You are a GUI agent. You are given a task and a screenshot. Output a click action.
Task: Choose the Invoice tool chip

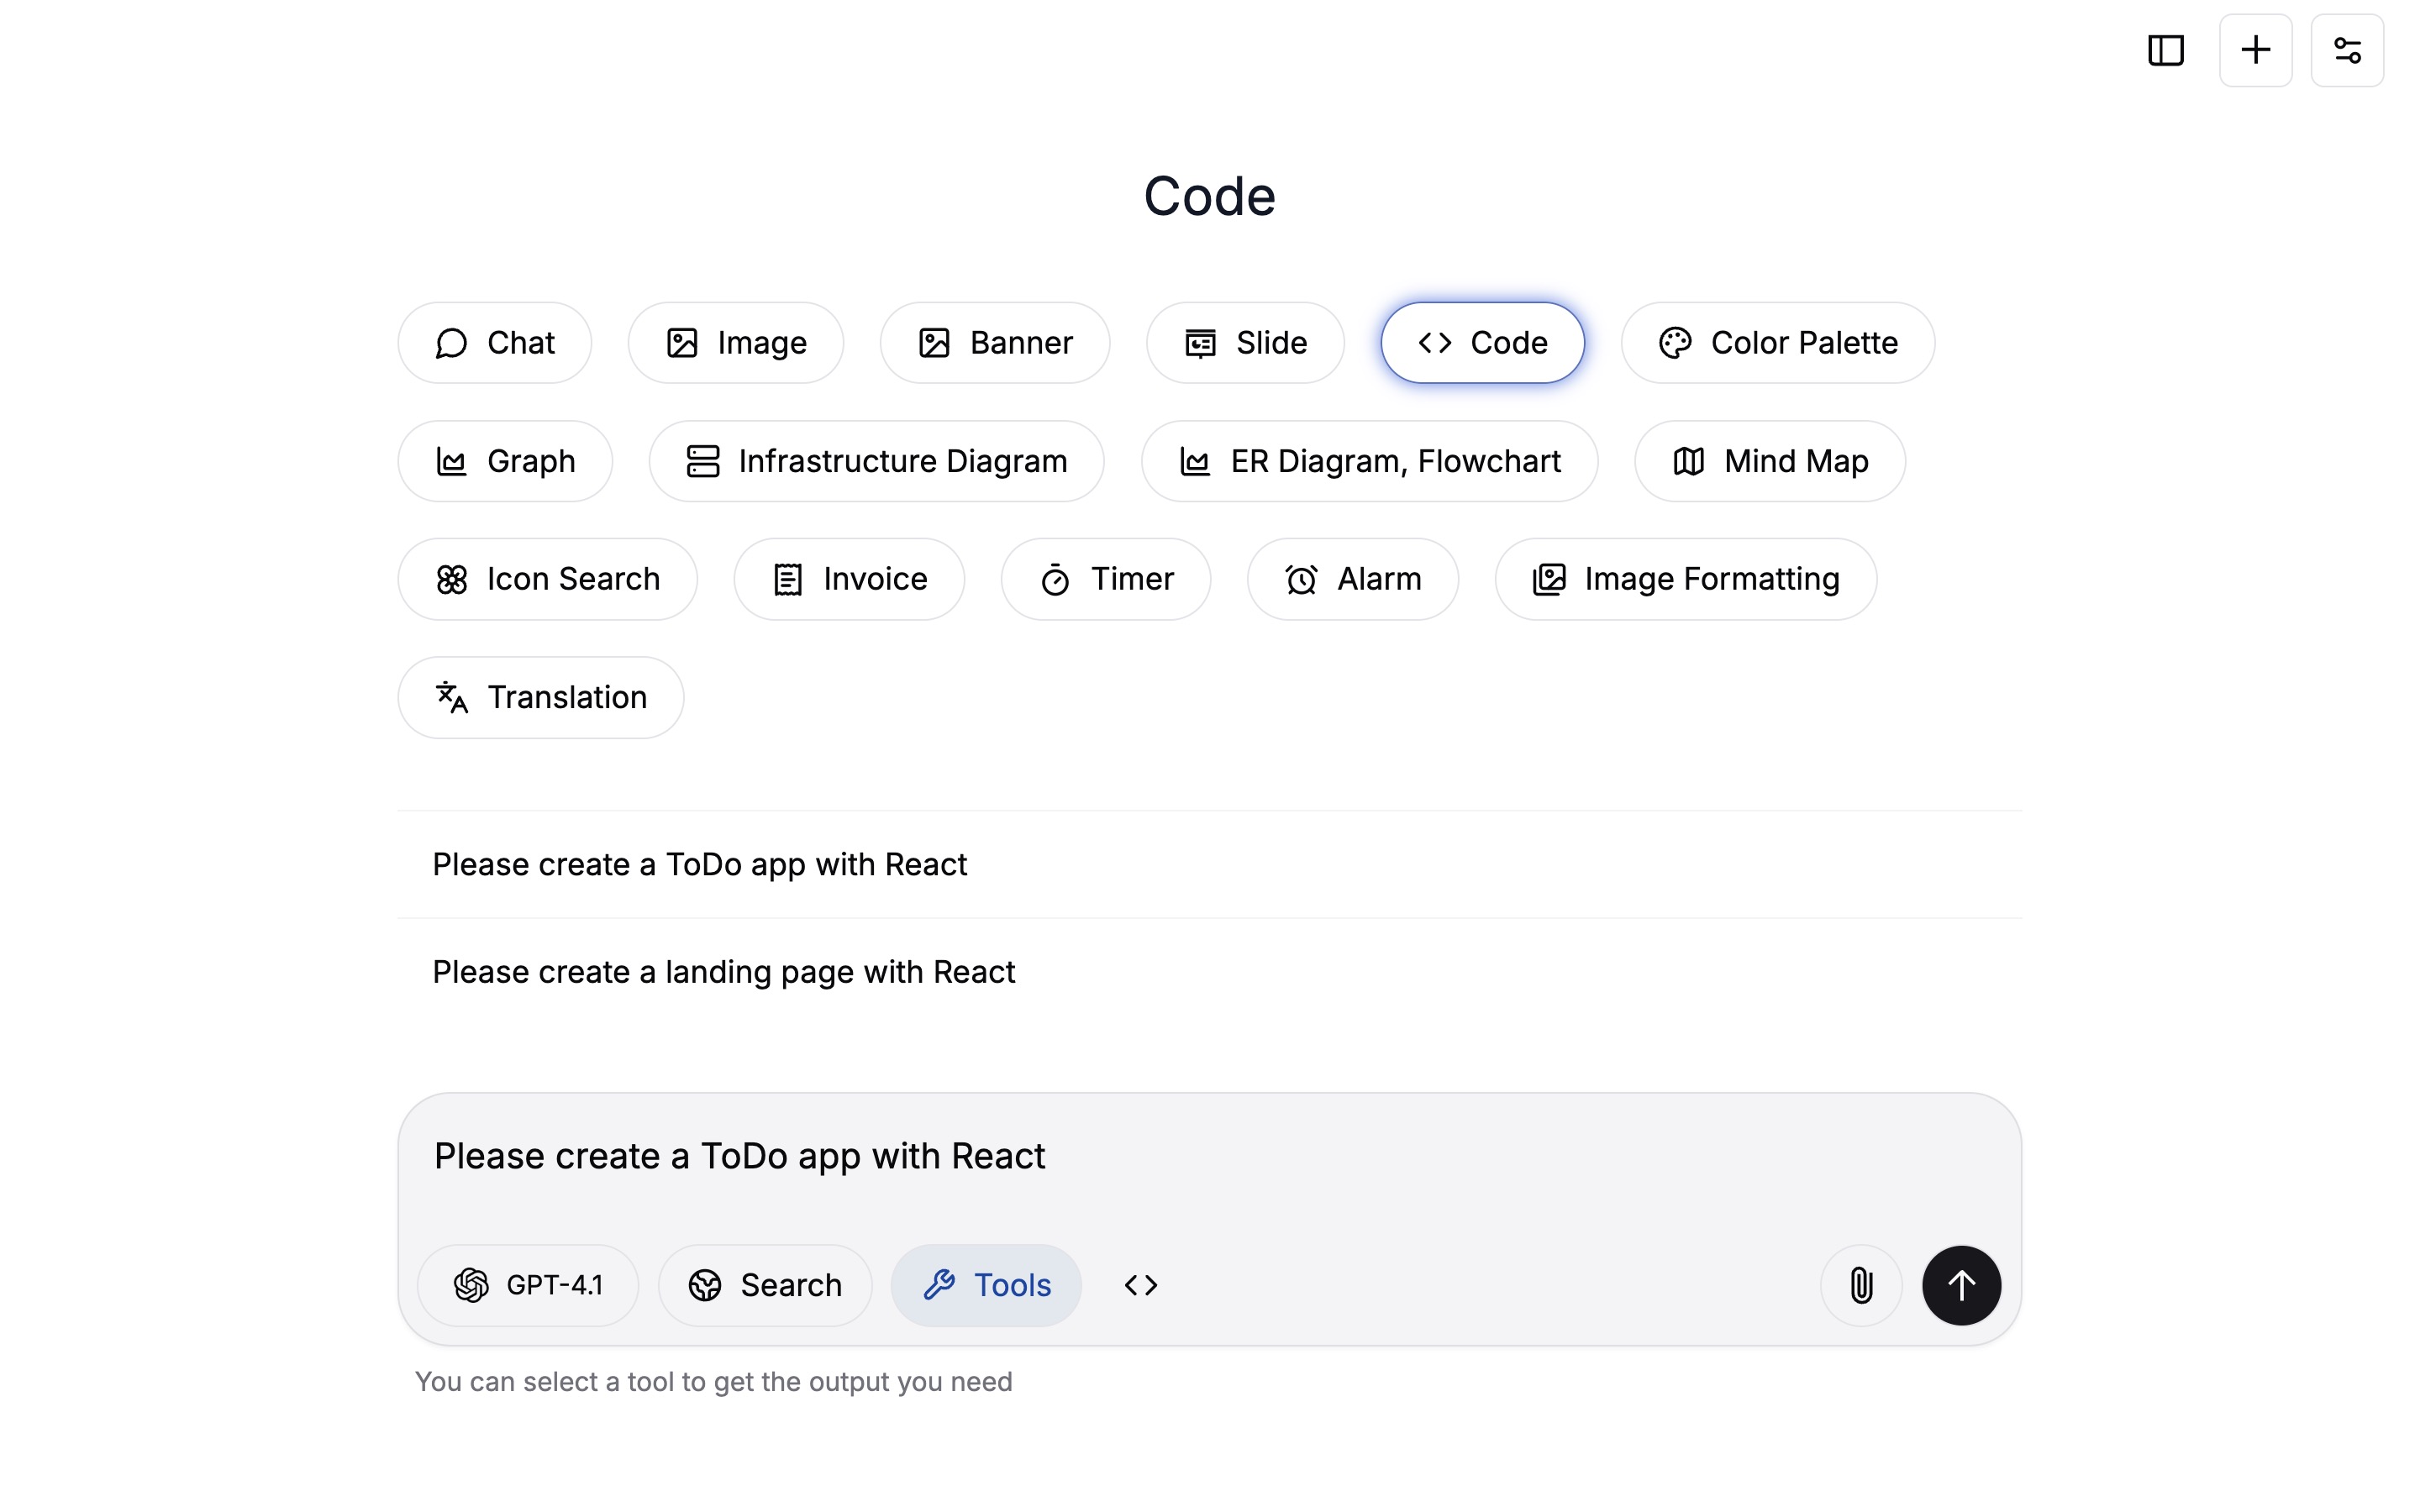click(849, 579)
